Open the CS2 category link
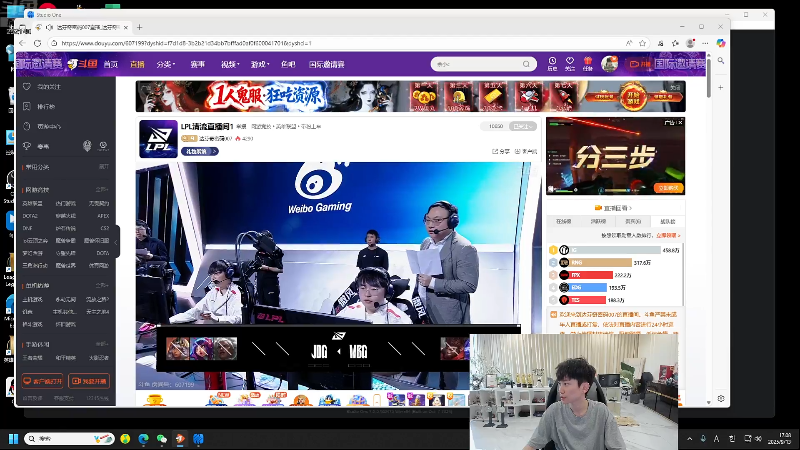800x450 pixels. [105, 229]
